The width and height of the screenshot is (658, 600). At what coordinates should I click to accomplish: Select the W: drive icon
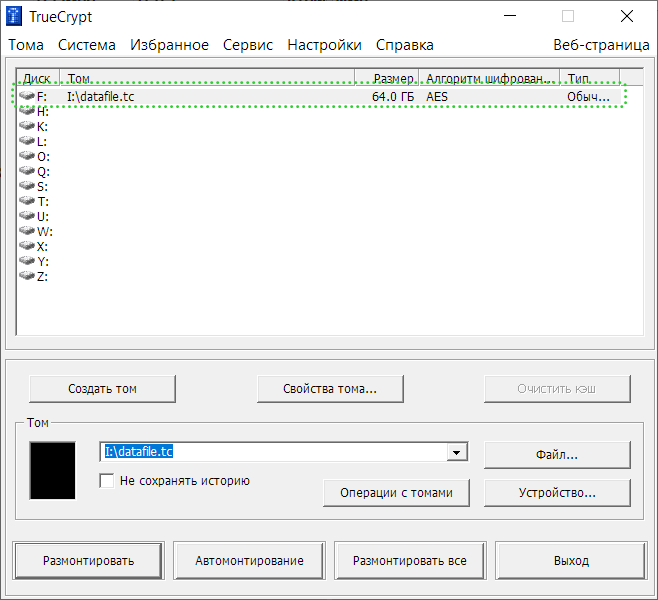27,231
